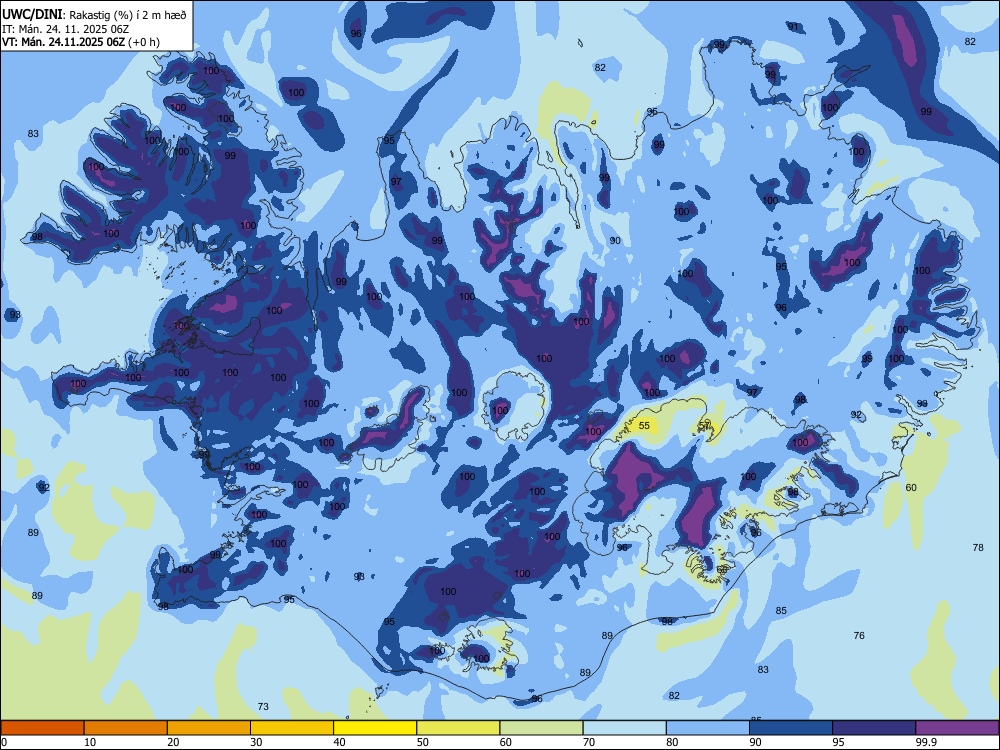Image resolution: width=1000 pixels, height=750 pixels.
Task: Click the navy 95–99.9 legend swatch
Action: click(x=874, y=728)
